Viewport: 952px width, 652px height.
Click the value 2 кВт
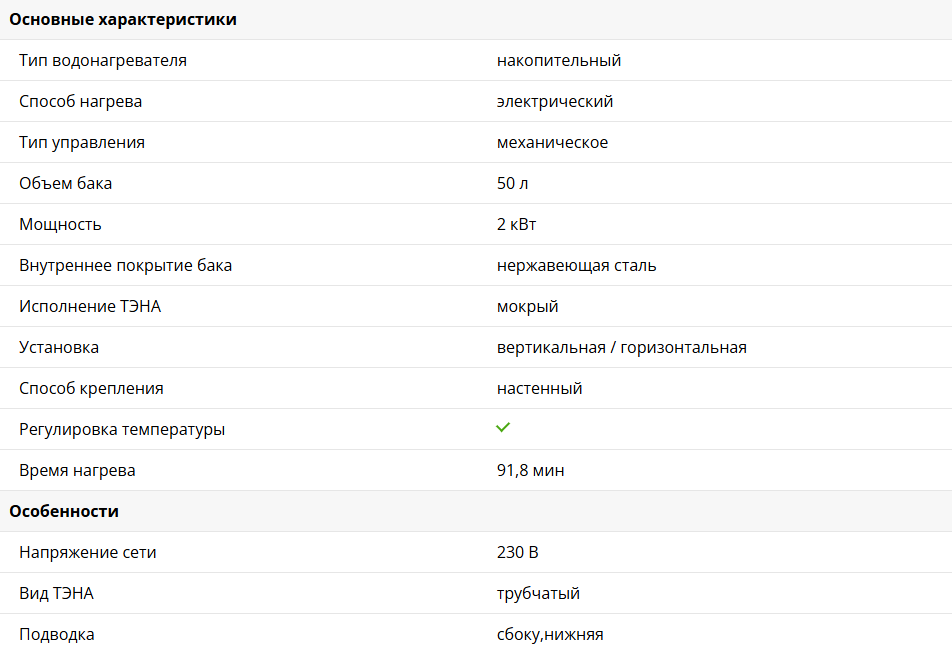[516, 225]
